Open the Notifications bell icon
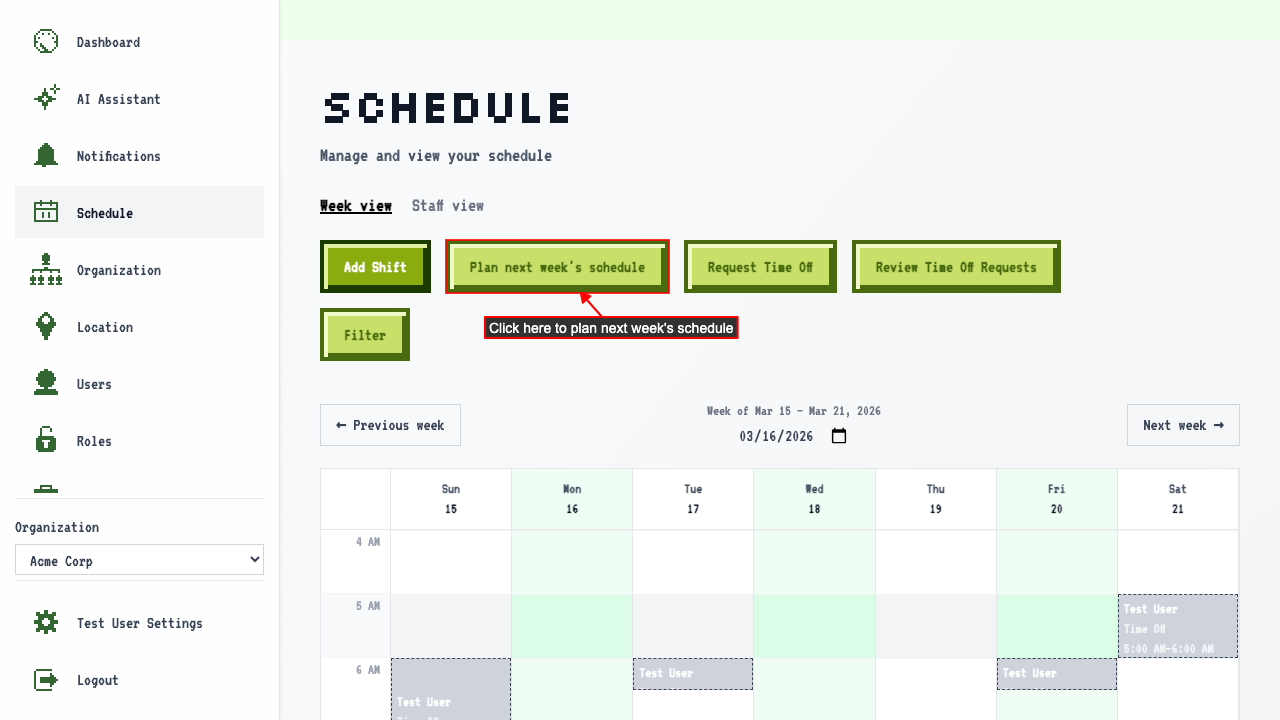This screenshot has height=720, width=1280. [x=46, y=155]
